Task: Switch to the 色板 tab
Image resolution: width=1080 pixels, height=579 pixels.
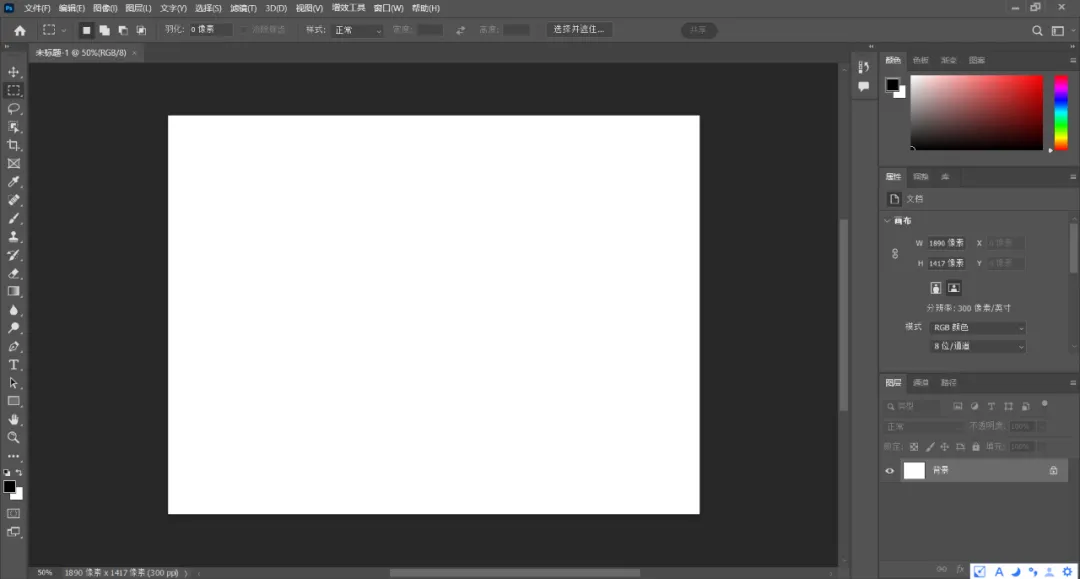Action: click(920, 60)
